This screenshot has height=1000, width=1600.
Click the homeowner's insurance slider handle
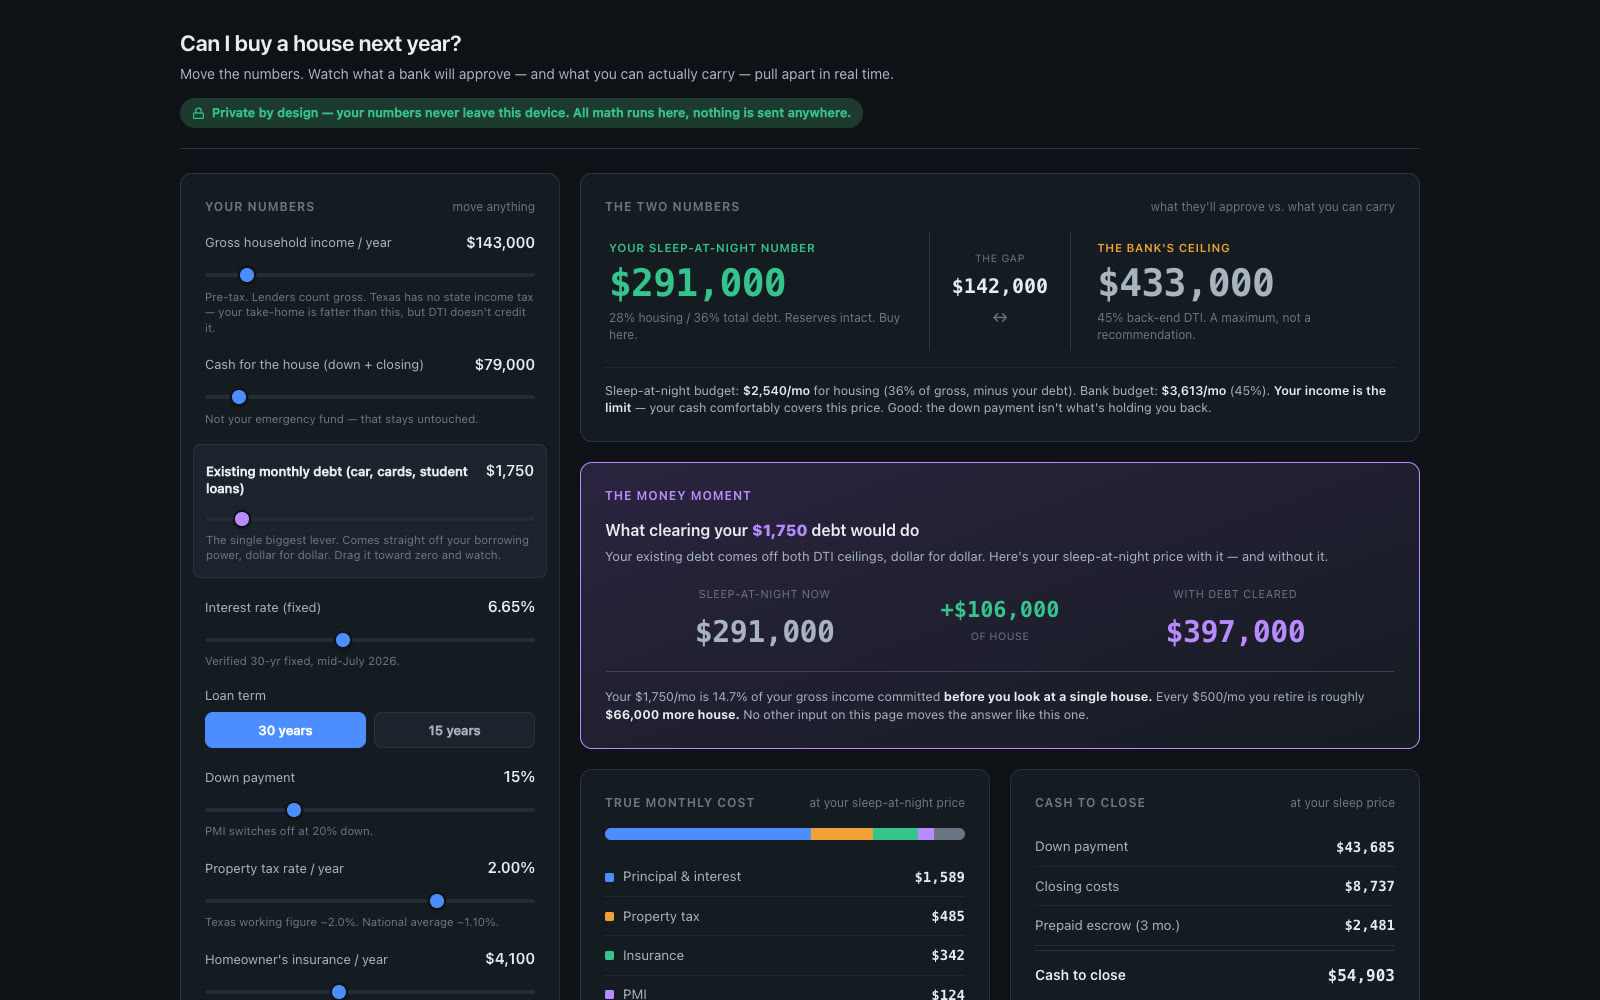(339, 992)
